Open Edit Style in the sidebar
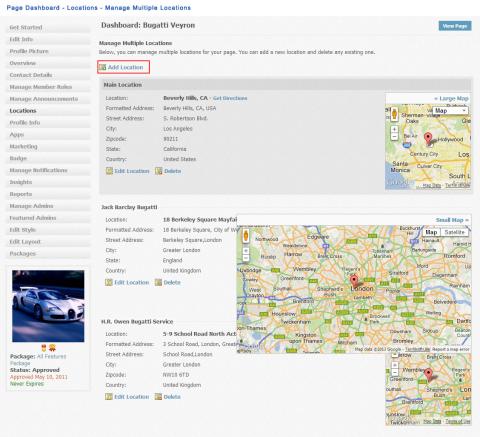 click(48, 230)
